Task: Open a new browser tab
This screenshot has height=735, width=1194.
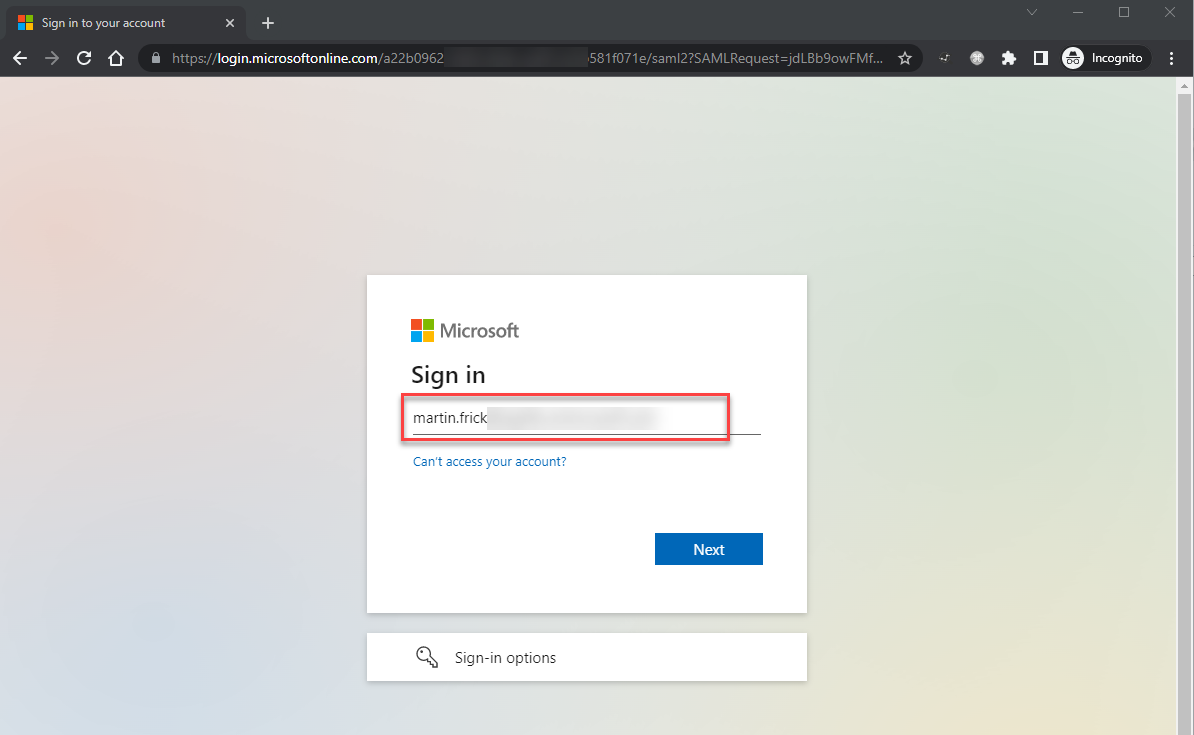Action: (267, 23)
